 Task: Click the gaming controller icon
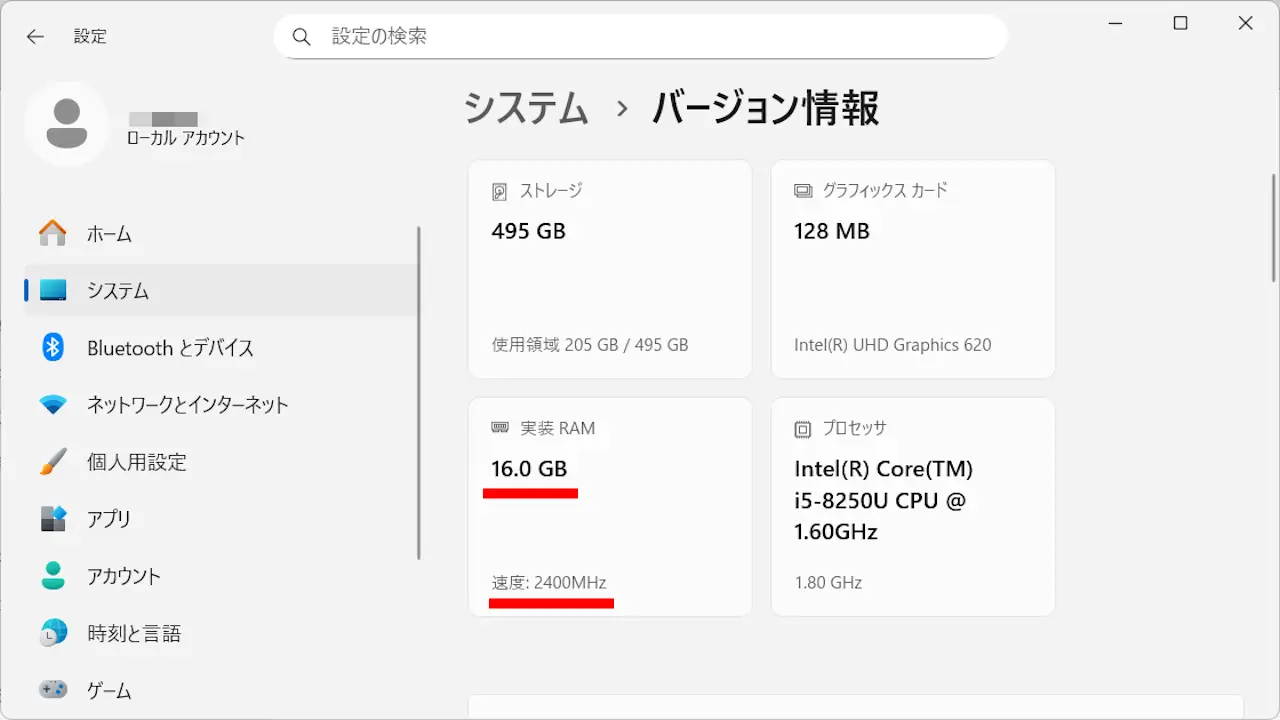coord(53,690)
